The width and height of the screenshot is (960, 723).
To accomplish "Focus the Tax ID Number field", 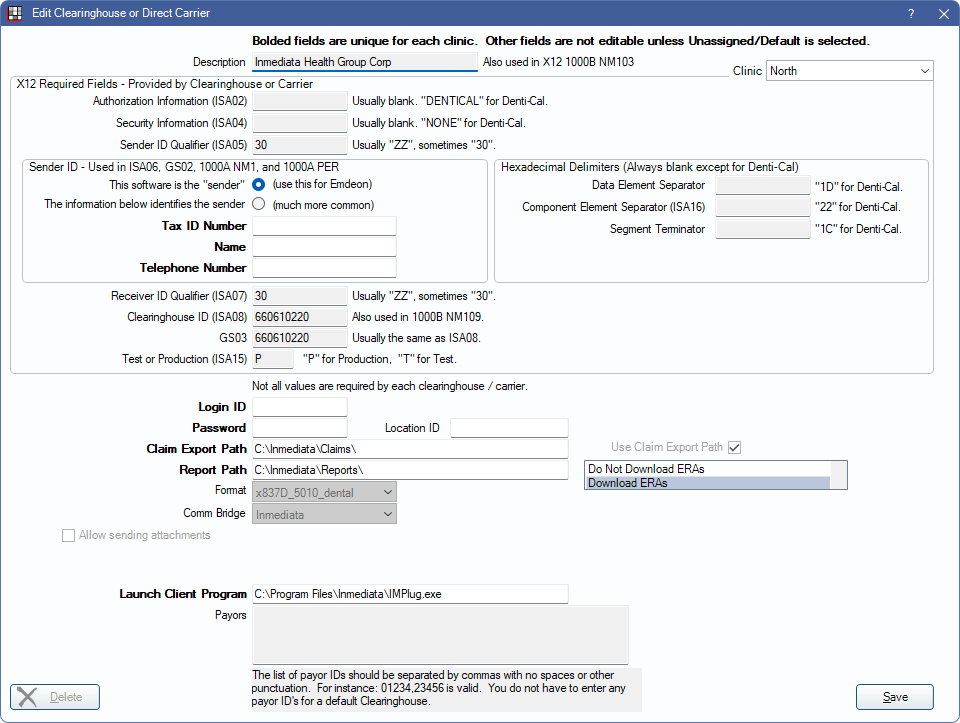I will pos(324,226).
